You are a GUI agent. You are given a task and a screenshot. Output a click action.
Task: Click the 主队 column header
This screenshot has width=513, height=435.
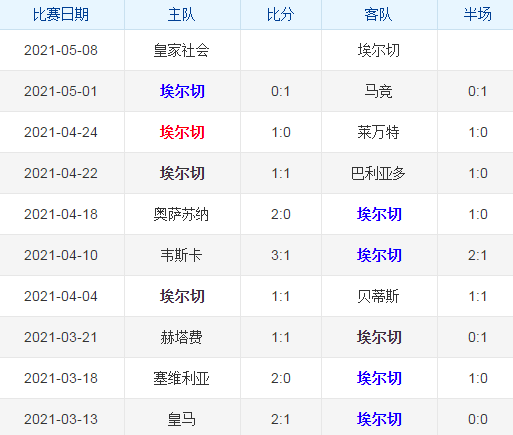[182, 15]
